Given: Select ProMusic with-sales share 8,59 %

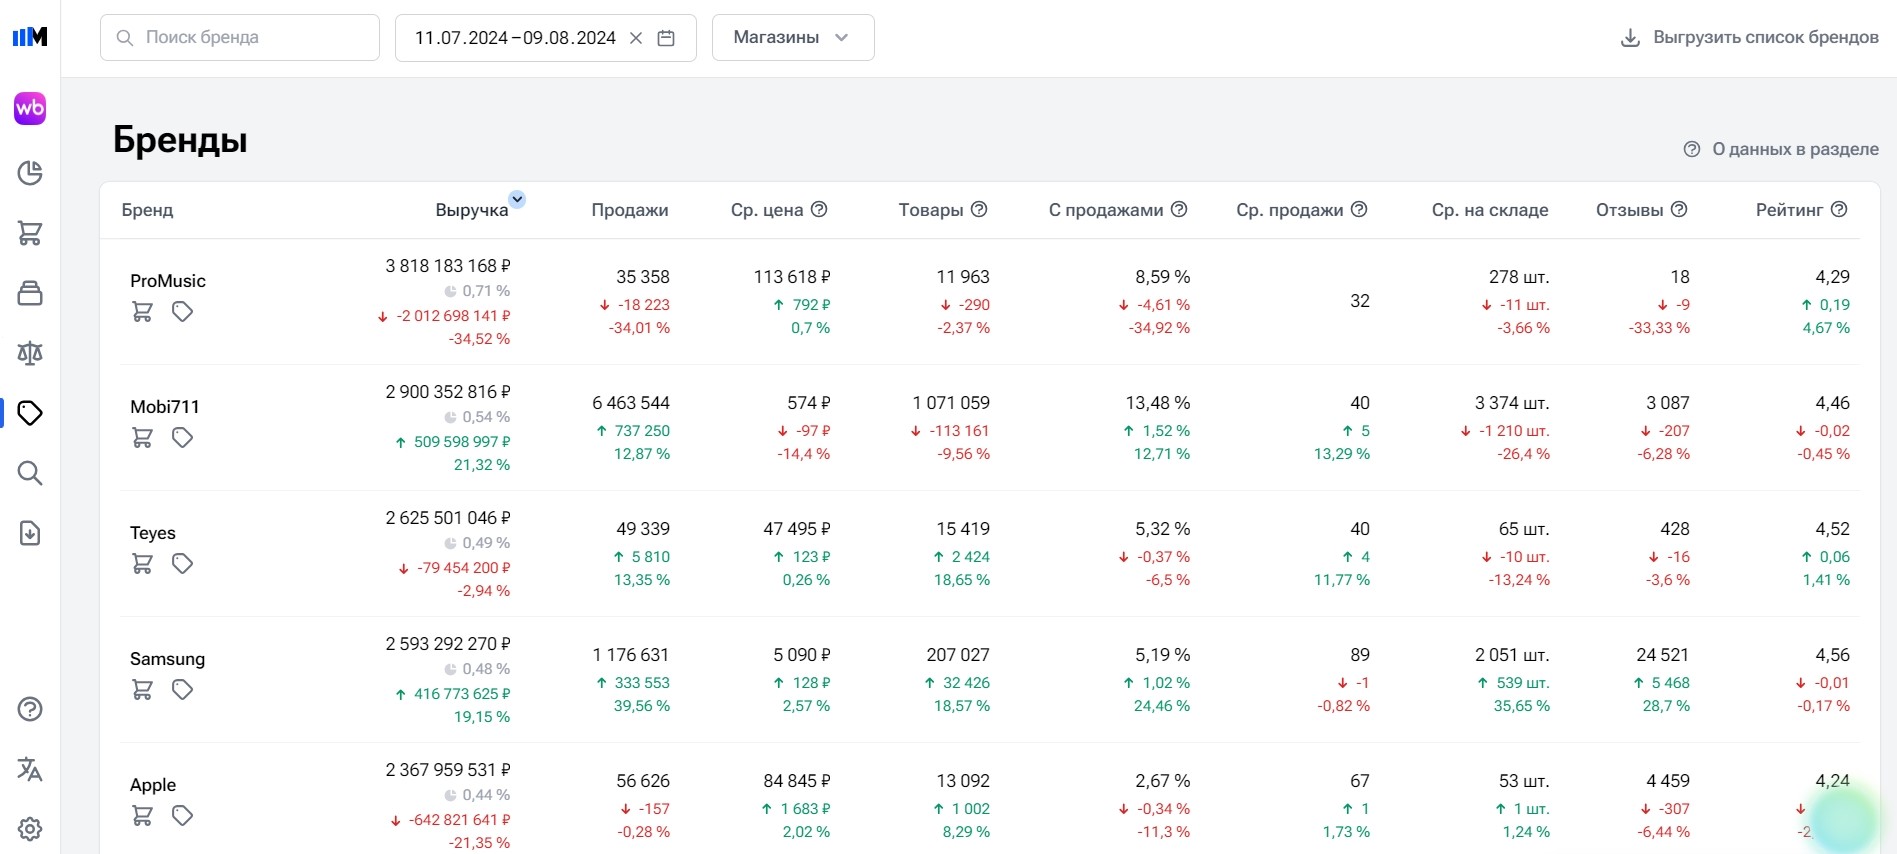Looking at the screenshot, I should pos(1163,277).
